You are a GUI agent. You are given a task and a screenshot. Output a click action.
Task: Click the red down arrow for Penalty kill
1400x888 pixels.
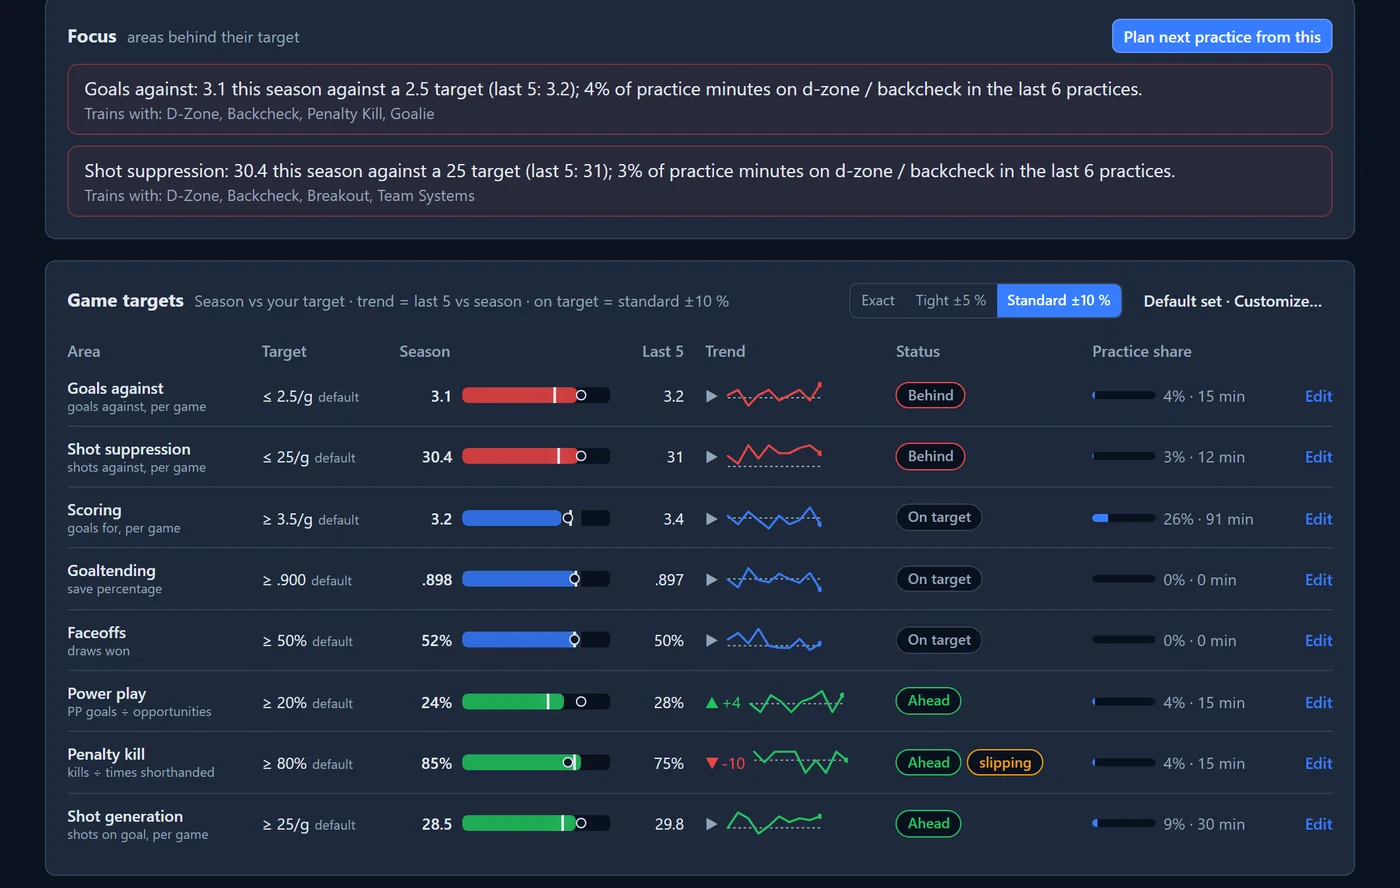click(711, 763)
